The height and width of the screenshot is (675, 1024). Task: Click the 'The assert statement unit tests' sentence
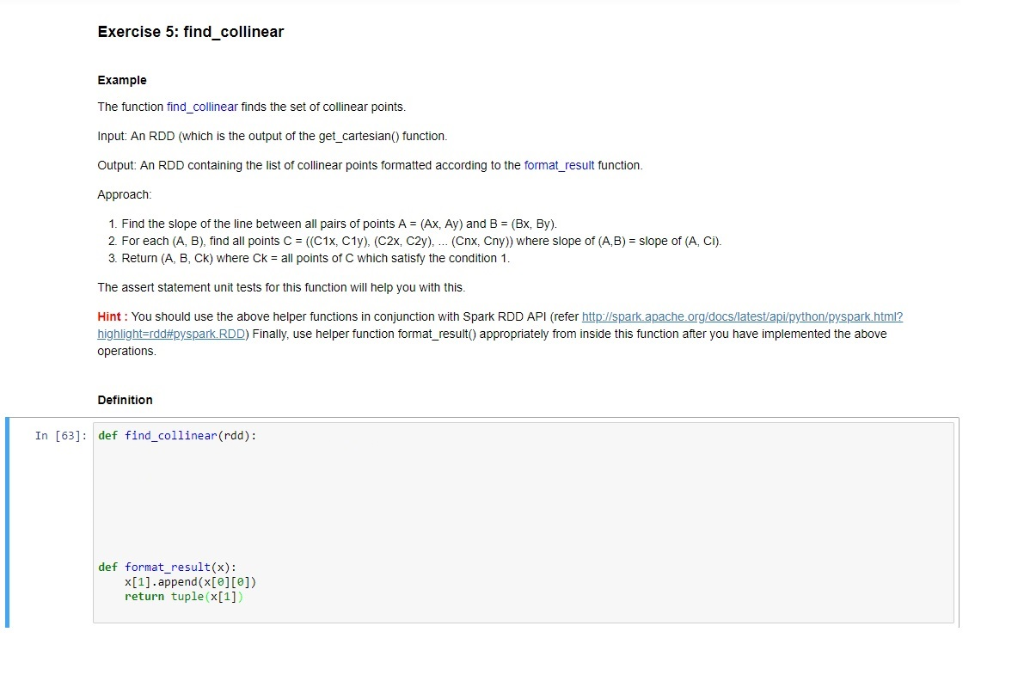[281, 287]
